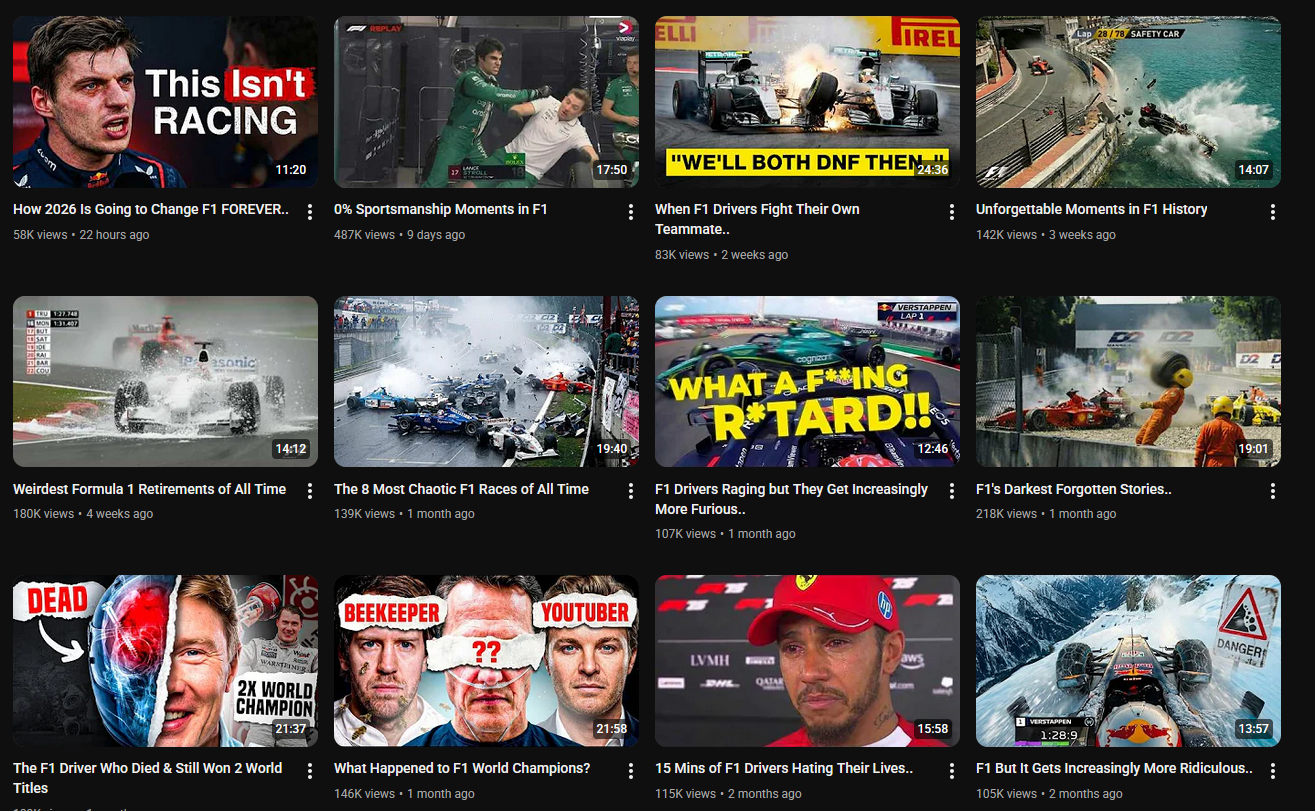Image resolution: width=1315 pixels, height=811 pixels.
Task: Click the 'WE'LL BOTH DNF THEN' crash thumbnail
Action: [x=807, y=102]
